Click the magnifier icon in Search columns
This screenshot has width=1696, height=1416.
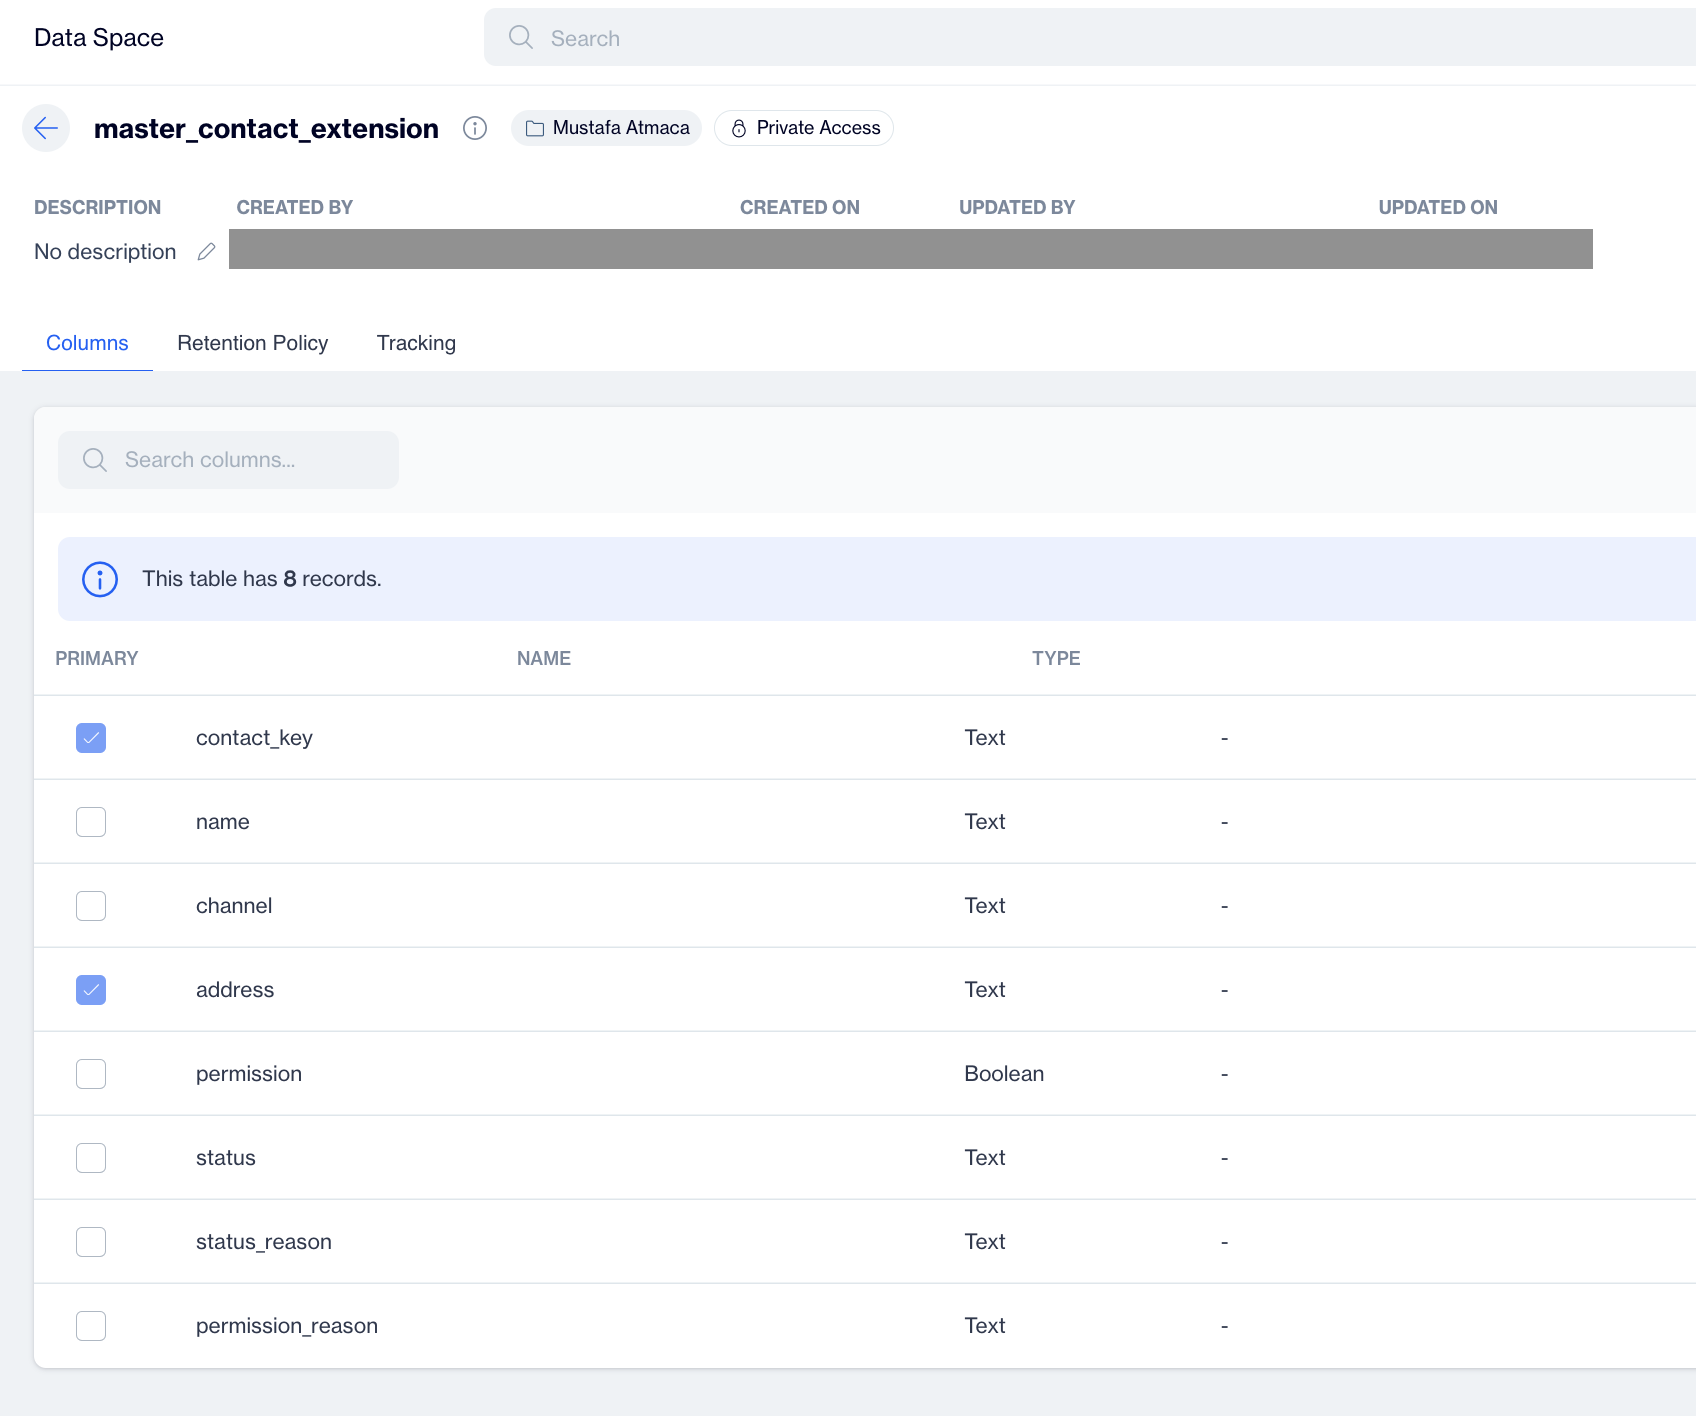point(95,460)
